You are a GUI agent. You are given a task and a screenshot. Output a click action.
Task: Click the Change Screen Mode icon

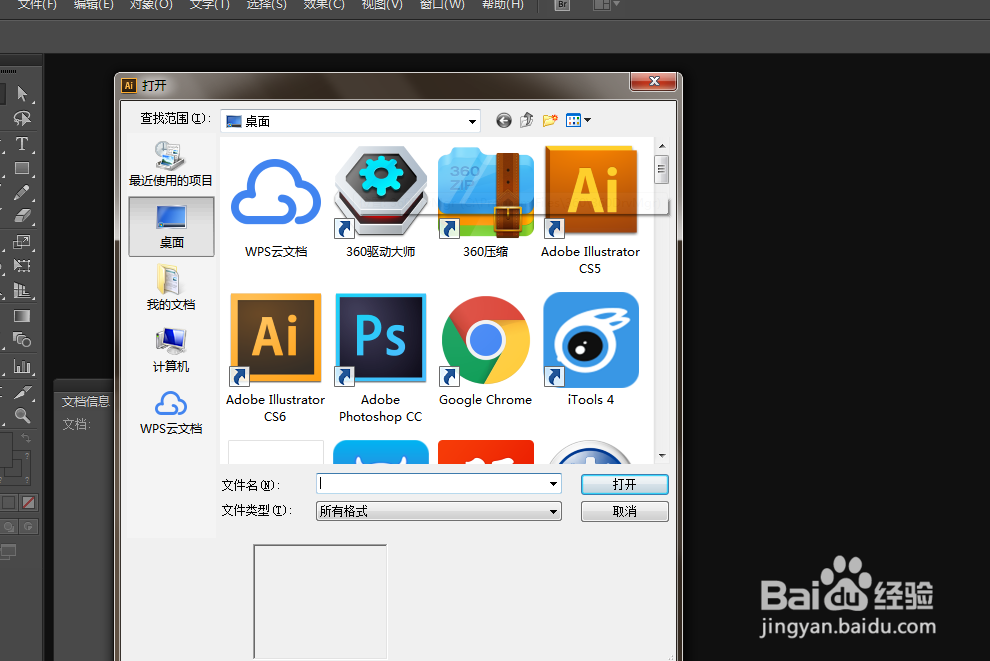tap(9, 552)
